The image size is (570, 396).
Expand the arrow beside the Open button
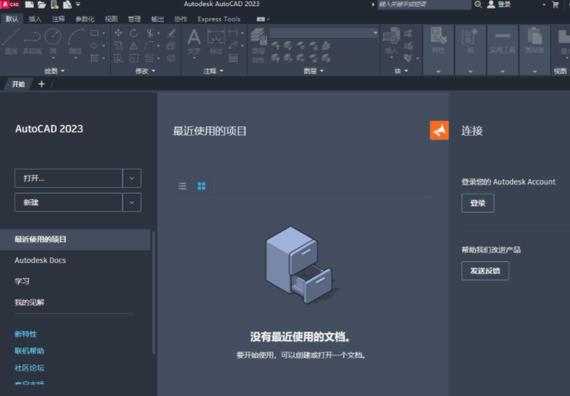pyautogui.click(x=132, y=178)
